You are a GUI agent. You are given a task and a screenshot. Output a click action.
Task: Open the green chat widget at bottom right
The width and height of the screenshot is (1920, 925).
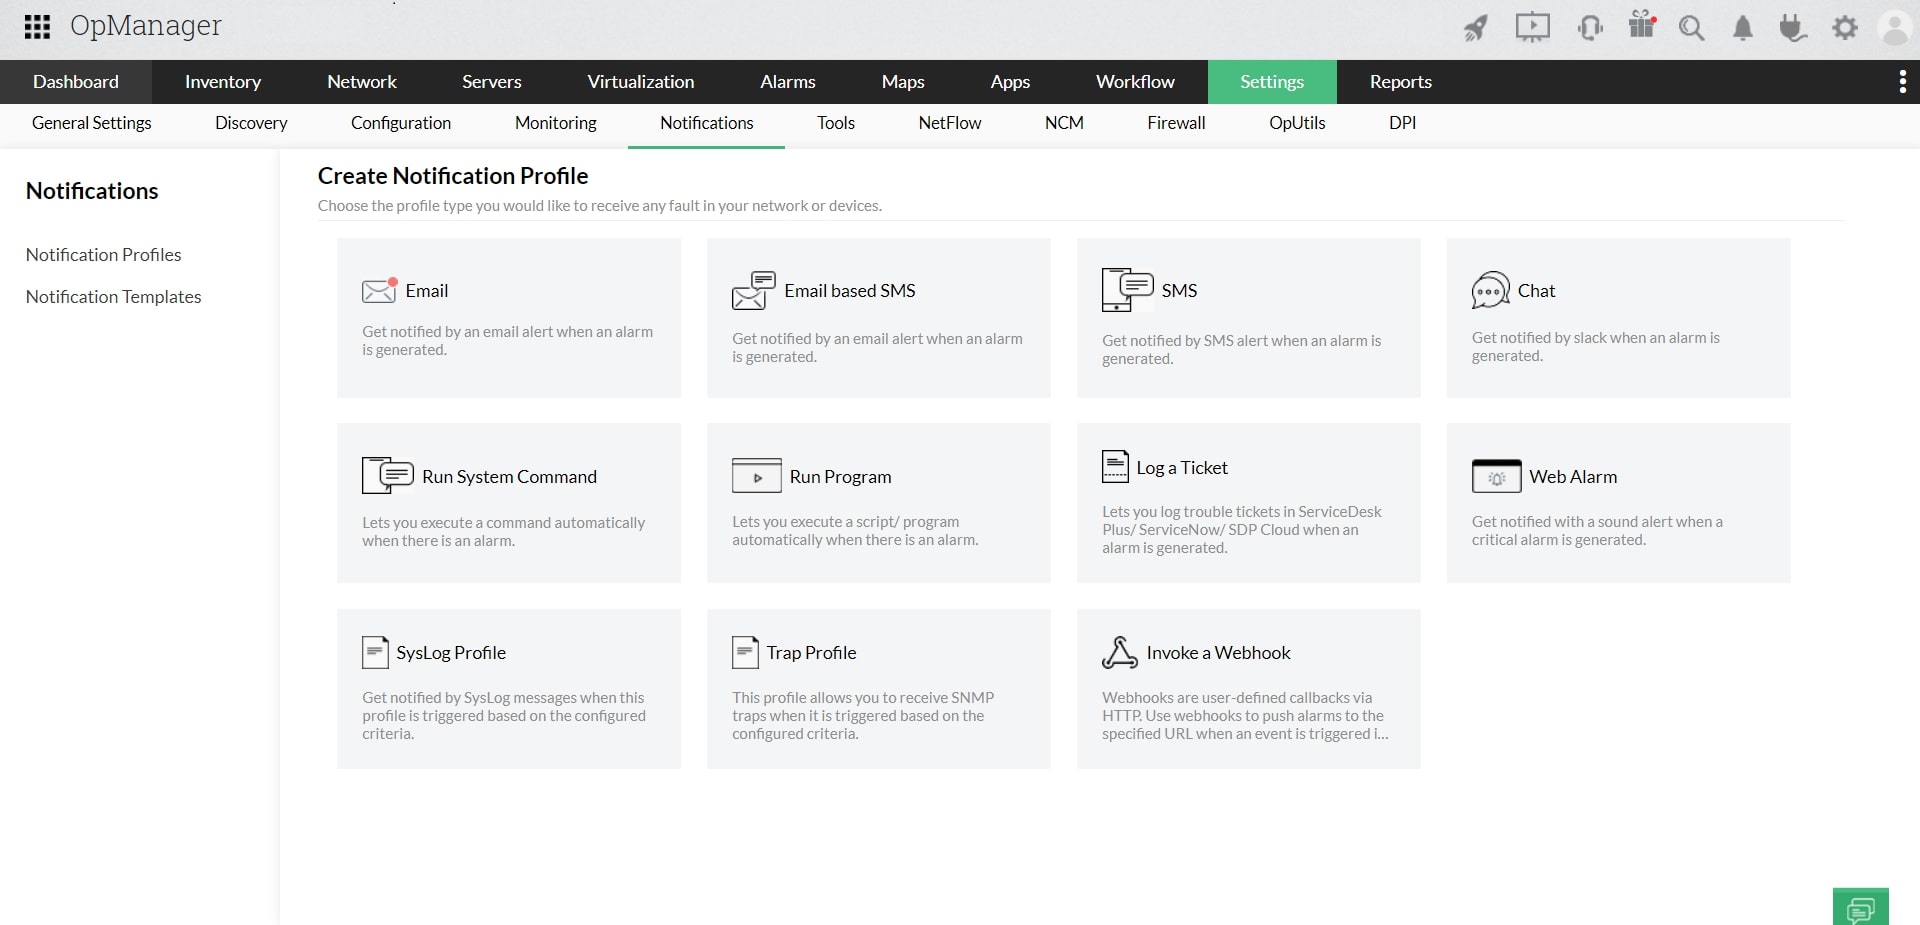[x=1862, y=905]
